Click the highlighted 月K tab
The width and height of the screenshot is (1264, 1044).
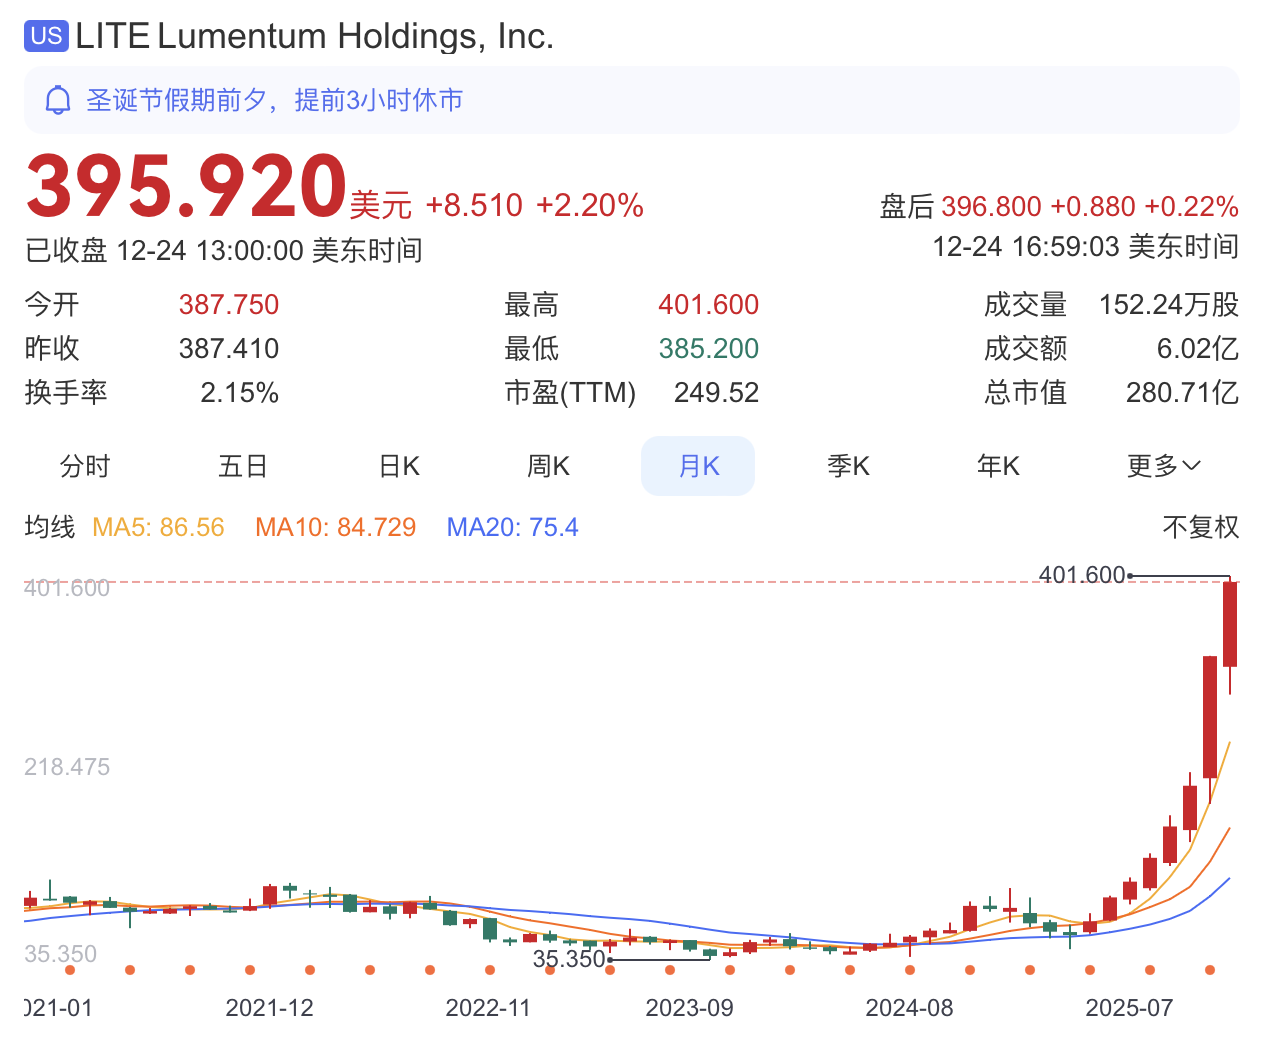tap(698, 466)
